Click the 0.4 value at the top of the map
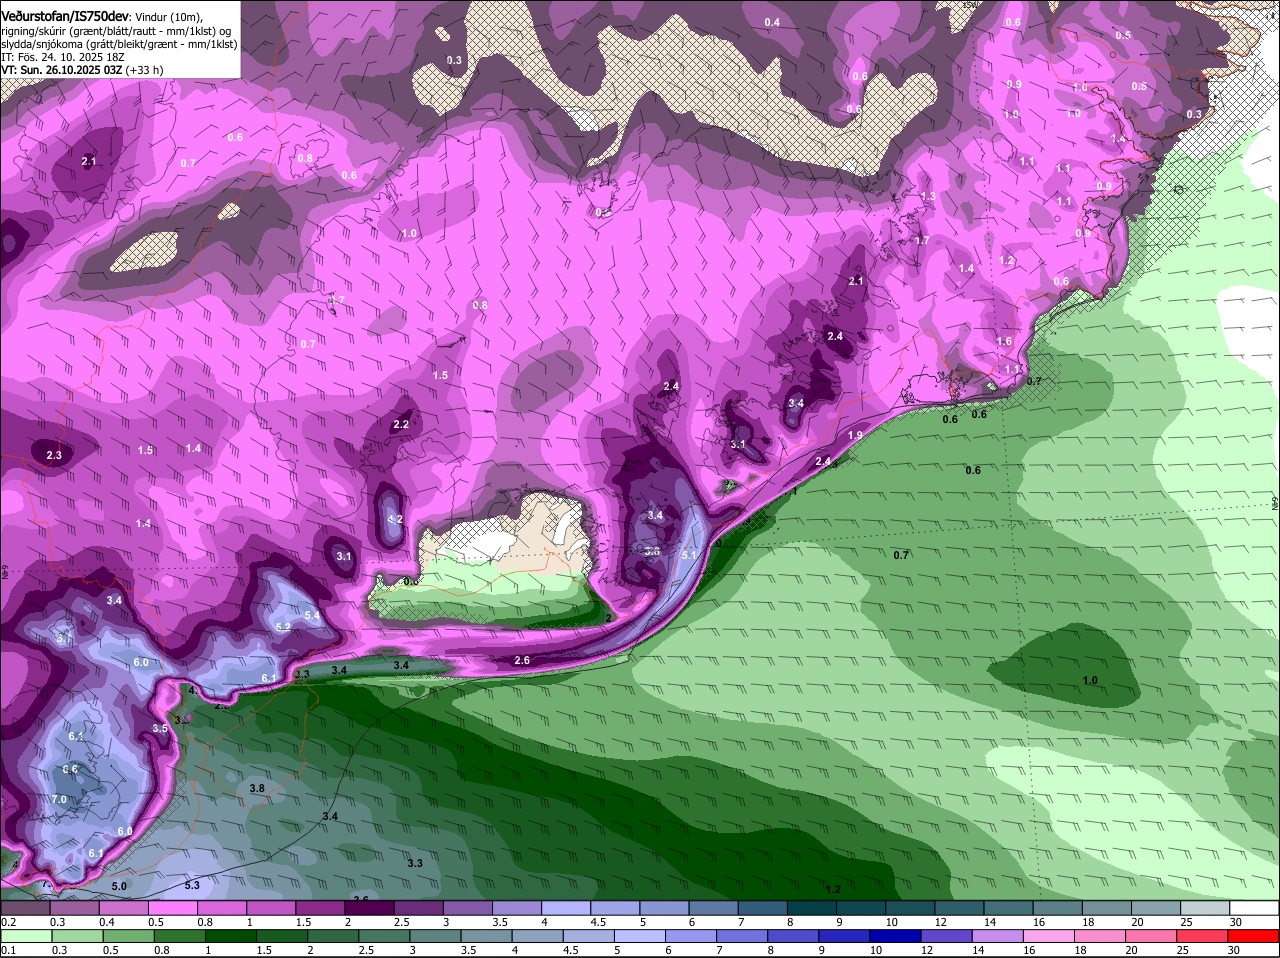This screenshot has width=1280, height=958. 772,22
